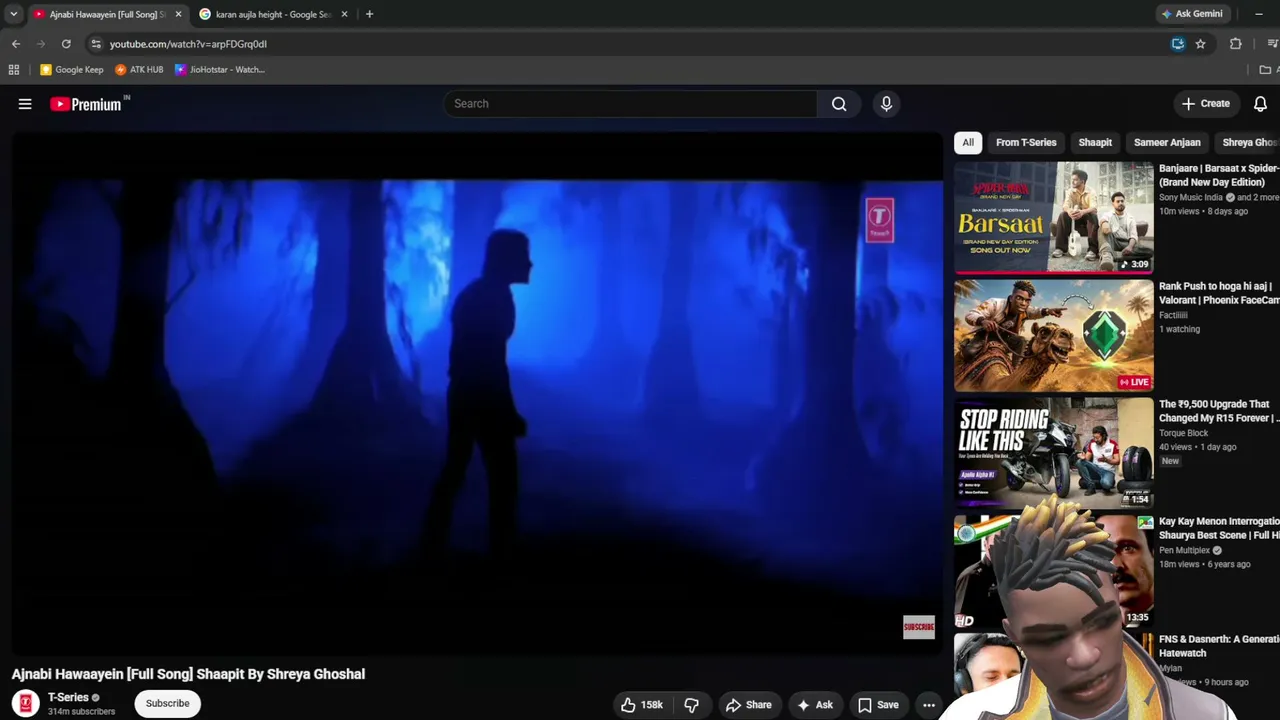Open The ₹9,500 Upgrade video title

(x=1219, y=411)
